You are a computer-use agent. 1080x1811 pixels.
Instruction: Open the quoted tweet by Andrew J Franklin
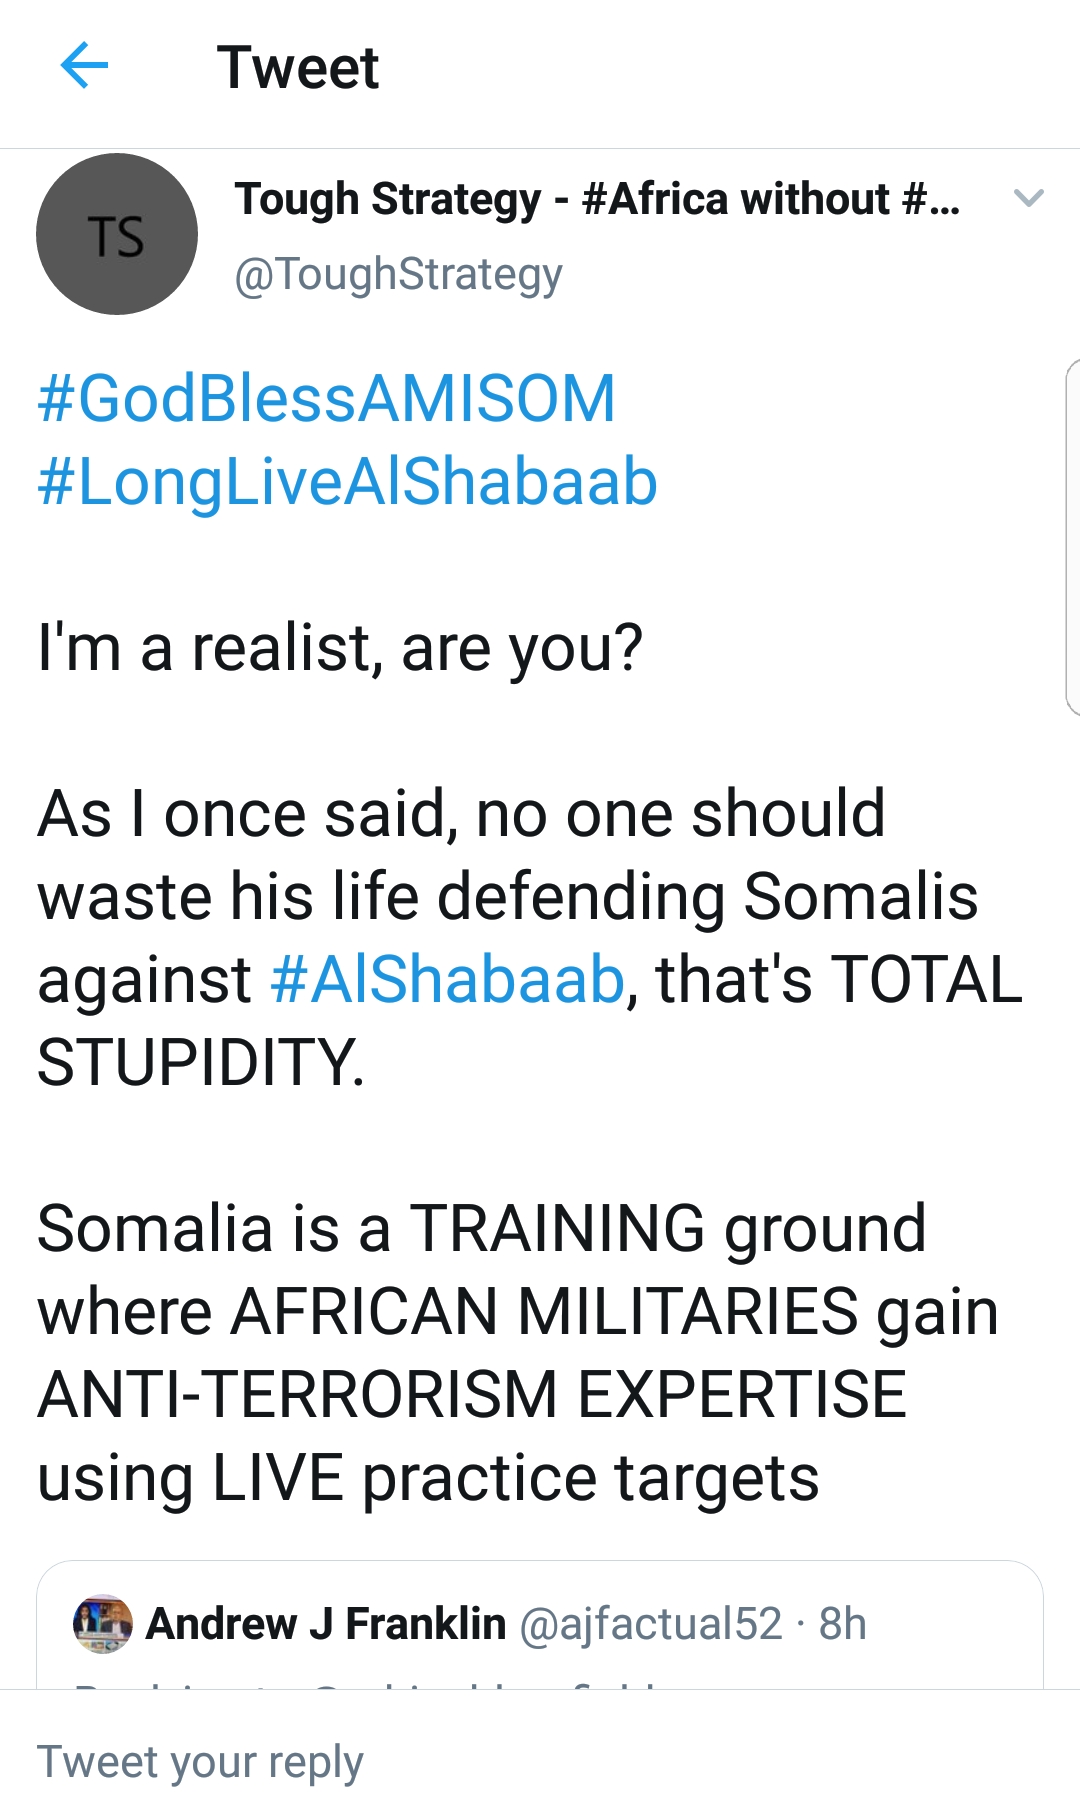click(540, 1625)
